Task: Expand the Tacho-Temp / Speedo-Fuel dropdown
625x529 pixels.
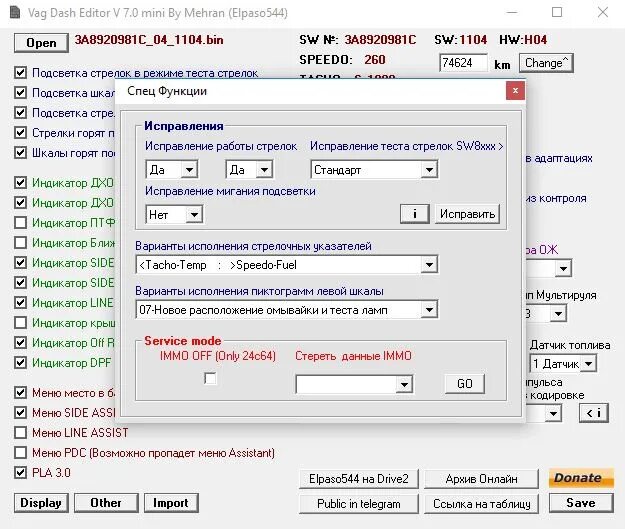Action: click(287, 265)
